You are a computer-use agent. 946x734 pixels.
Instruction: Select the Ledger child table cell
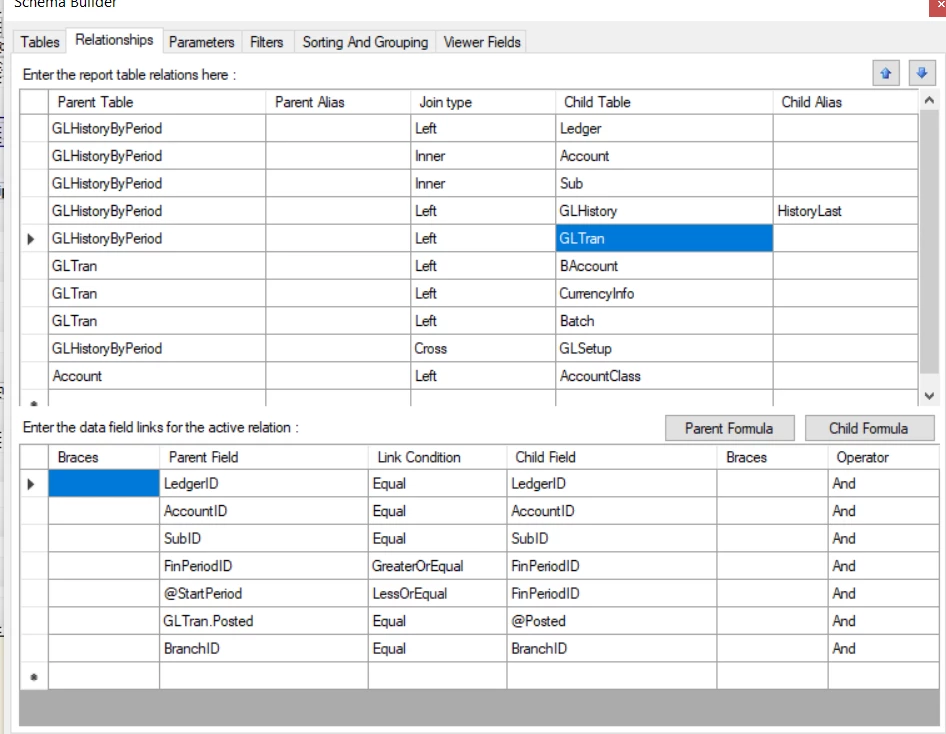coord(664,128)
